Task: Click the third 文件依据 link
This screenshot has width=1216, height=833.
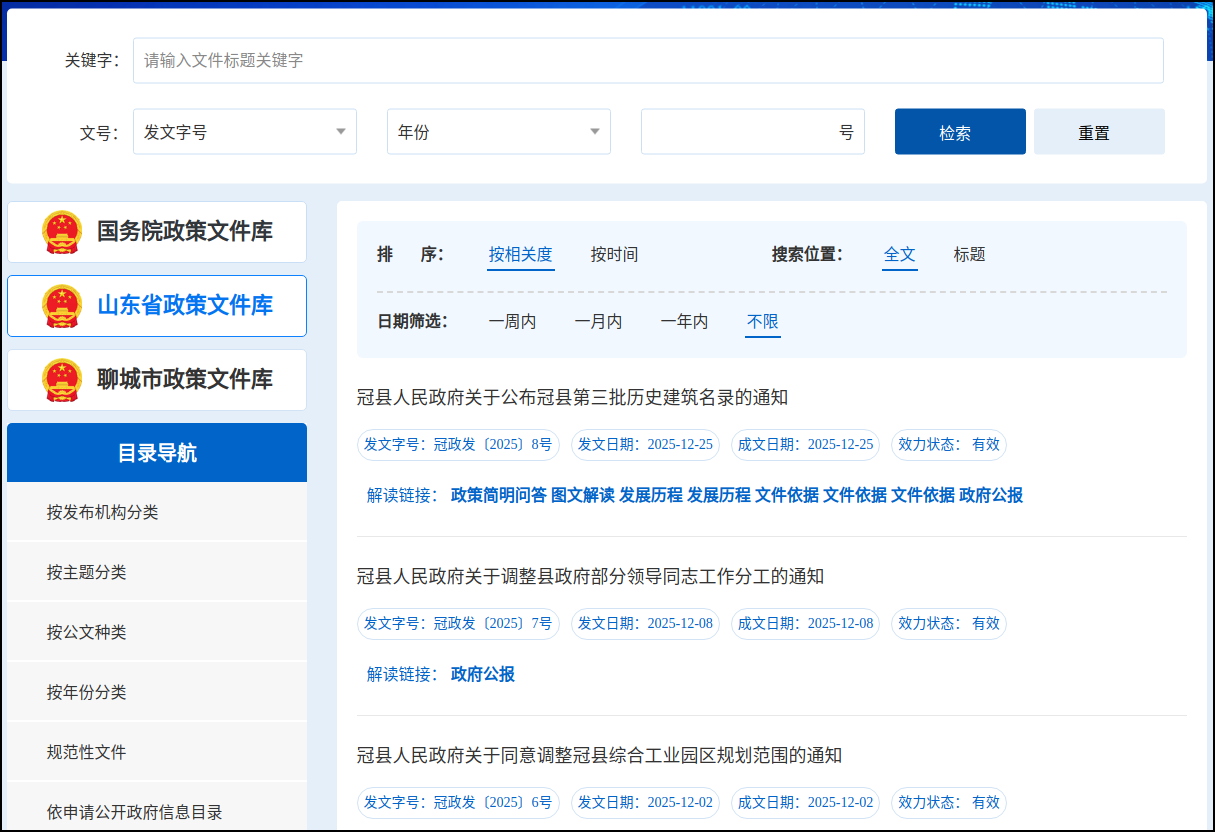Action: tap(923, 496)
